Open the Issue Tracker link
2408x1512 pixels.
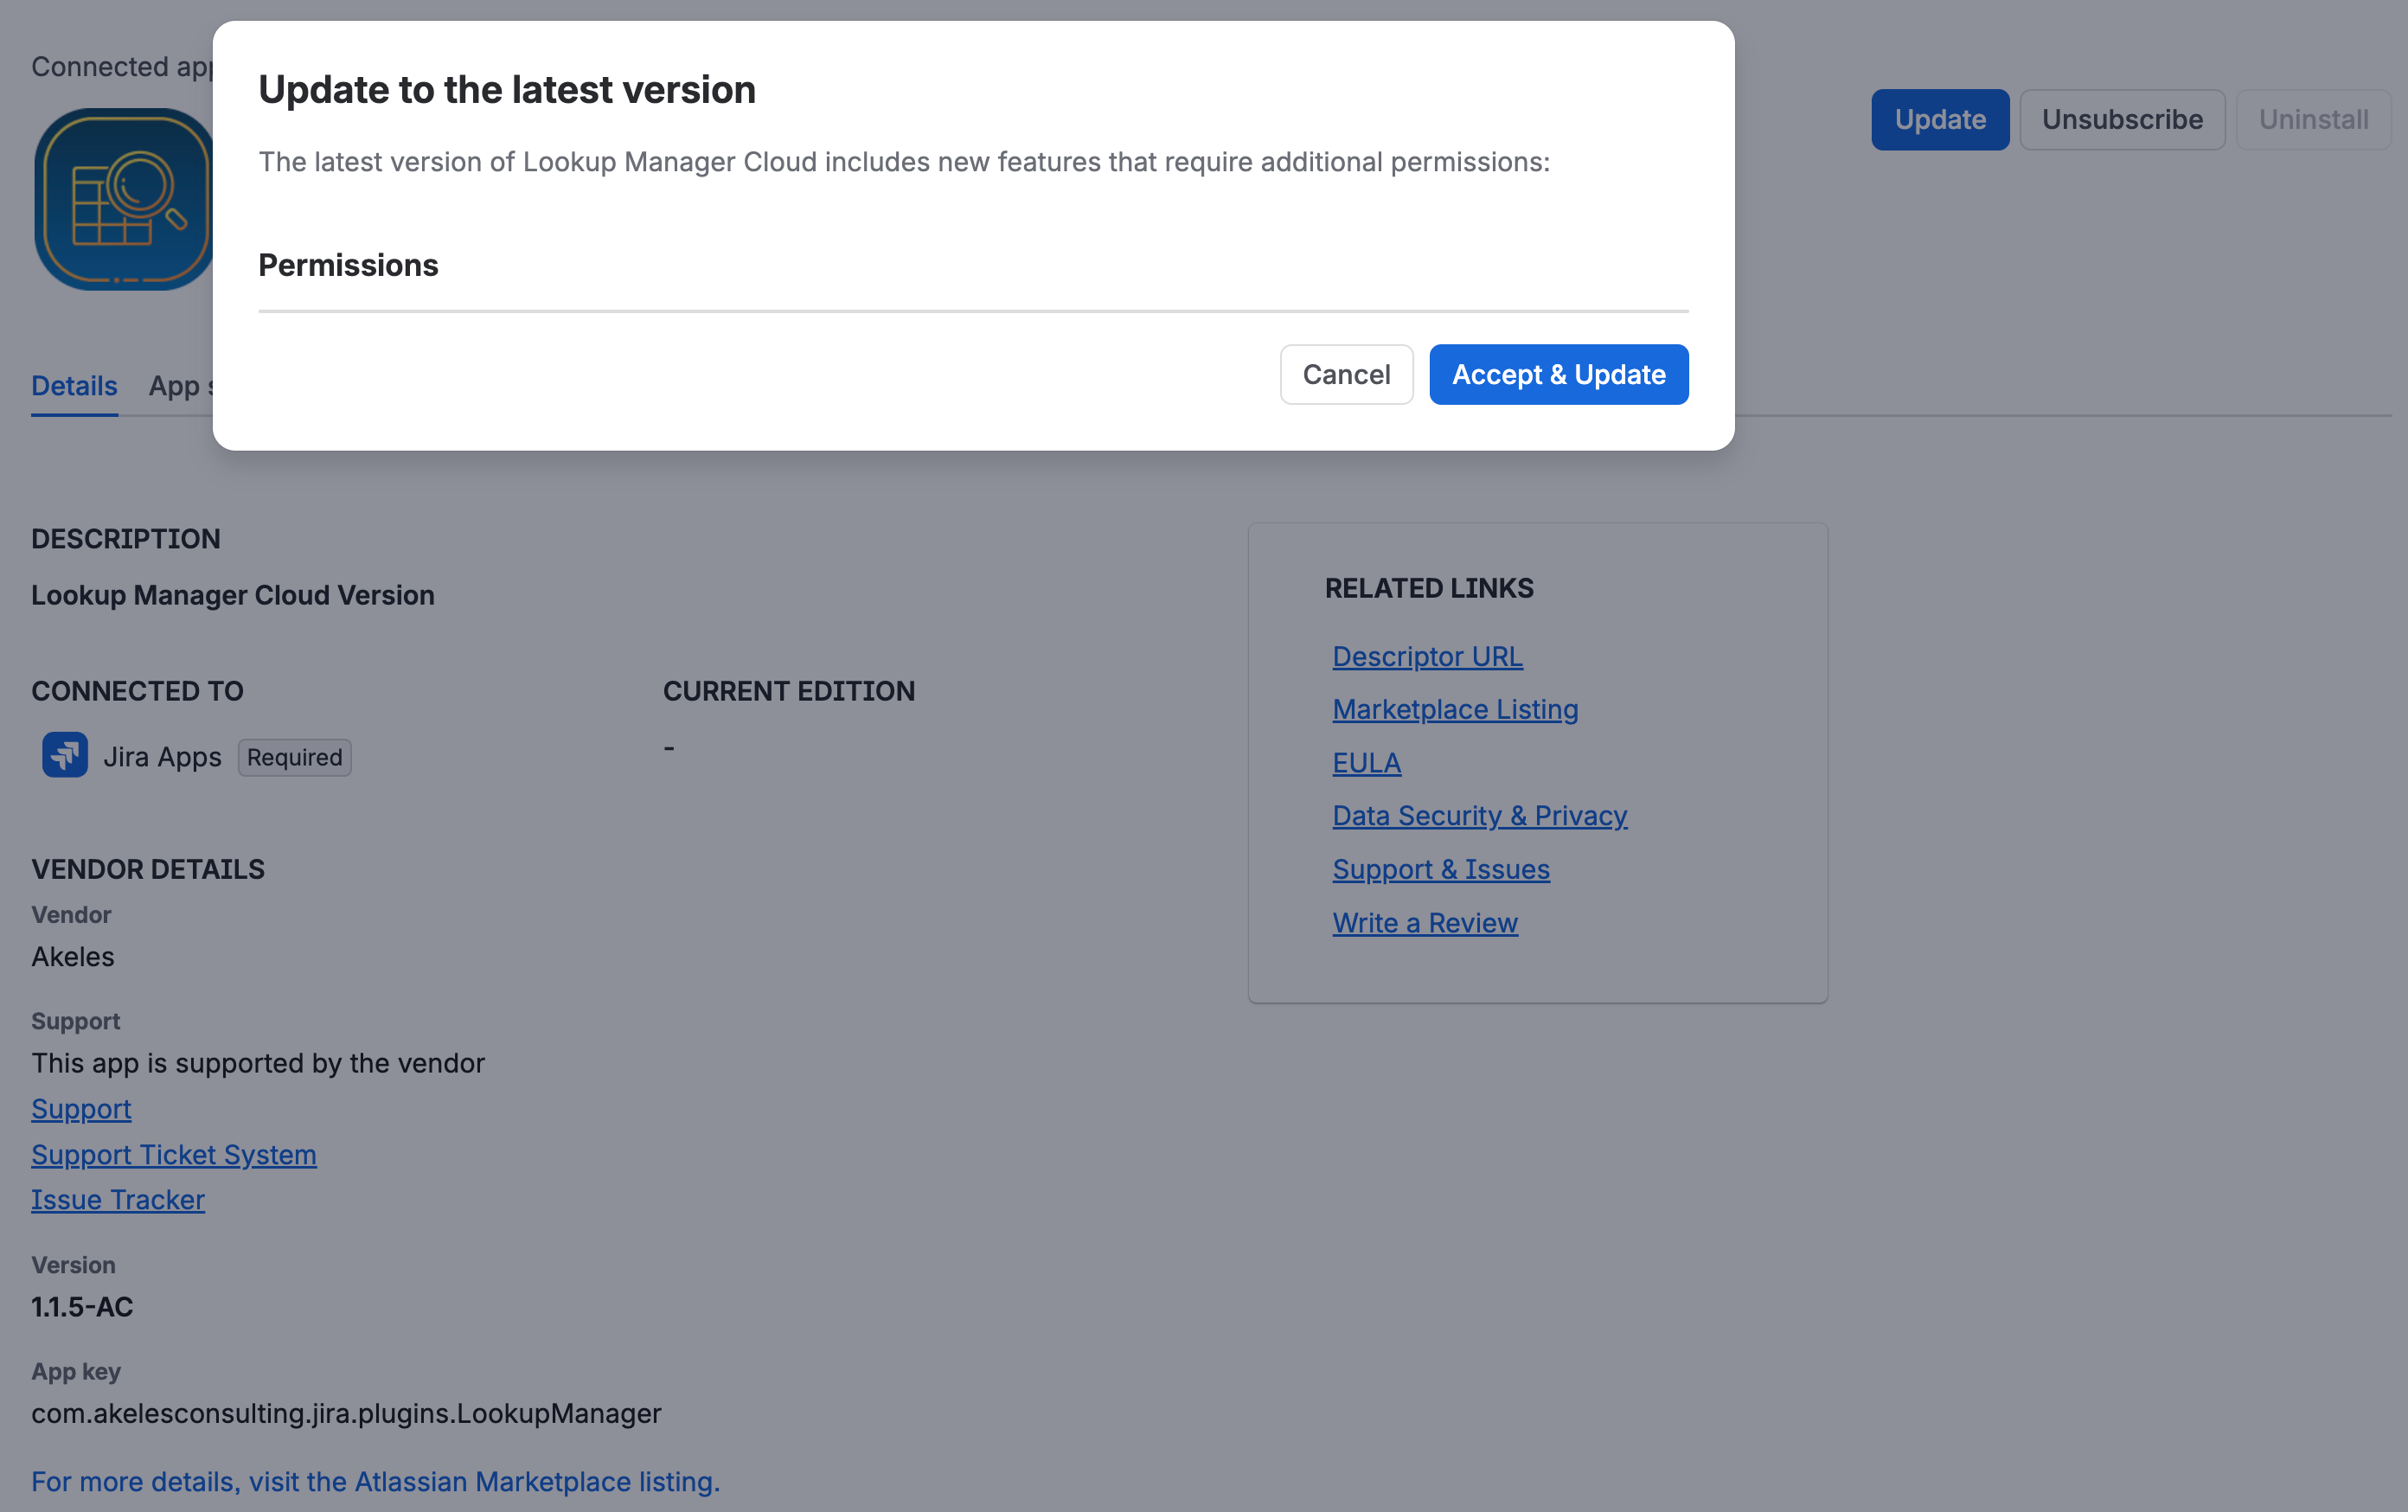118,1200
